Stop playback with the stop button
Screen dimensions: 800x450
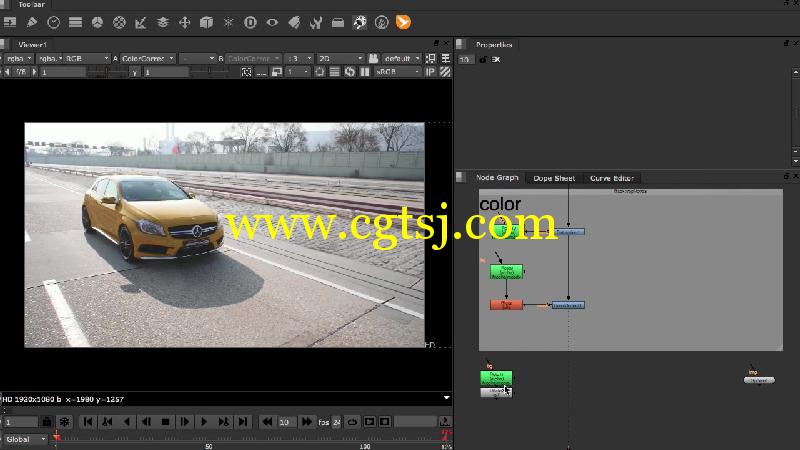(x=165, y=422)
